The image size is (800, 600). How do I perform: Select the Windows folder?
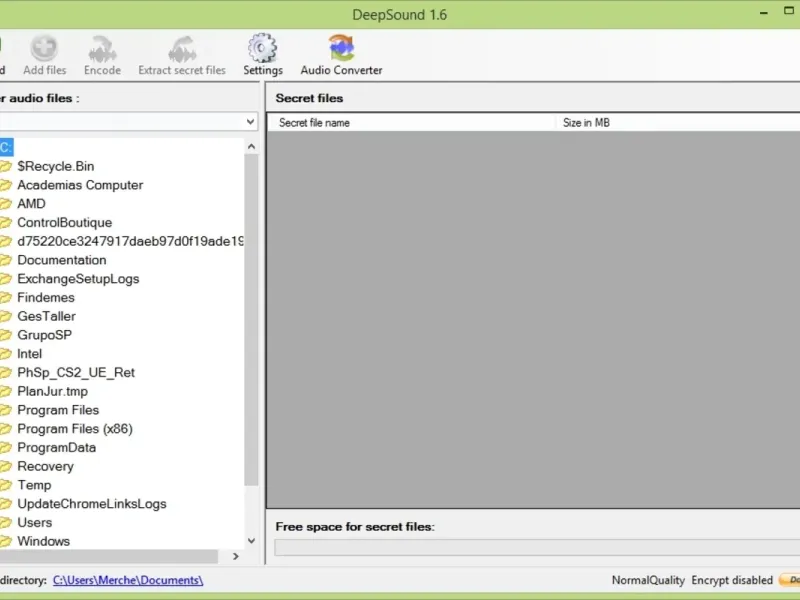[x=43, y=541]
